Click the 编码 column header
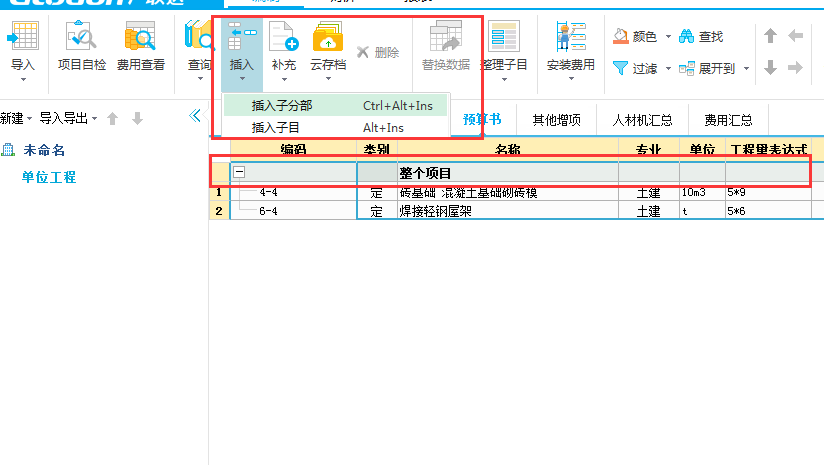This screenshot has height=465, width=824. click(293, 149)
